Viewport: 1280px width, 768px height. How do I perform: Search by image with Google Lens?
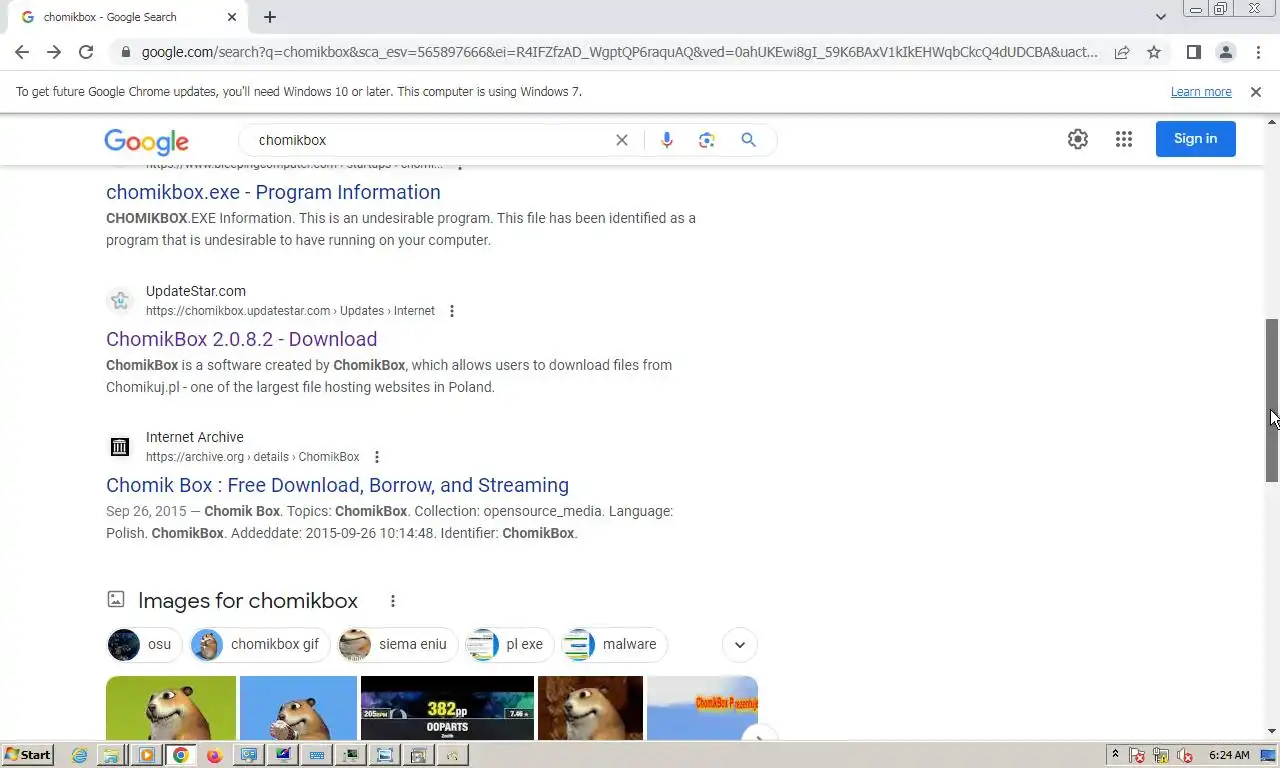click(x=707, y=140)
